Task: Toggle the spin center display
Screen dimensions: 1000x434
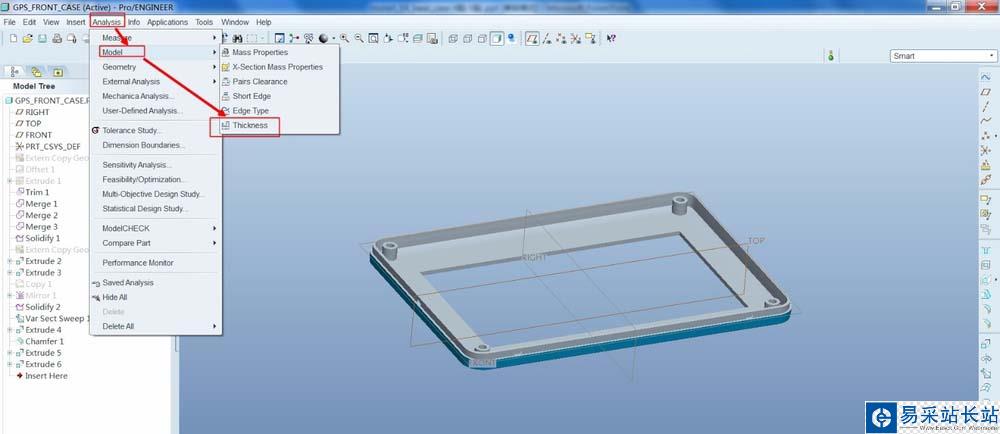Action: (x=294, y=38)
